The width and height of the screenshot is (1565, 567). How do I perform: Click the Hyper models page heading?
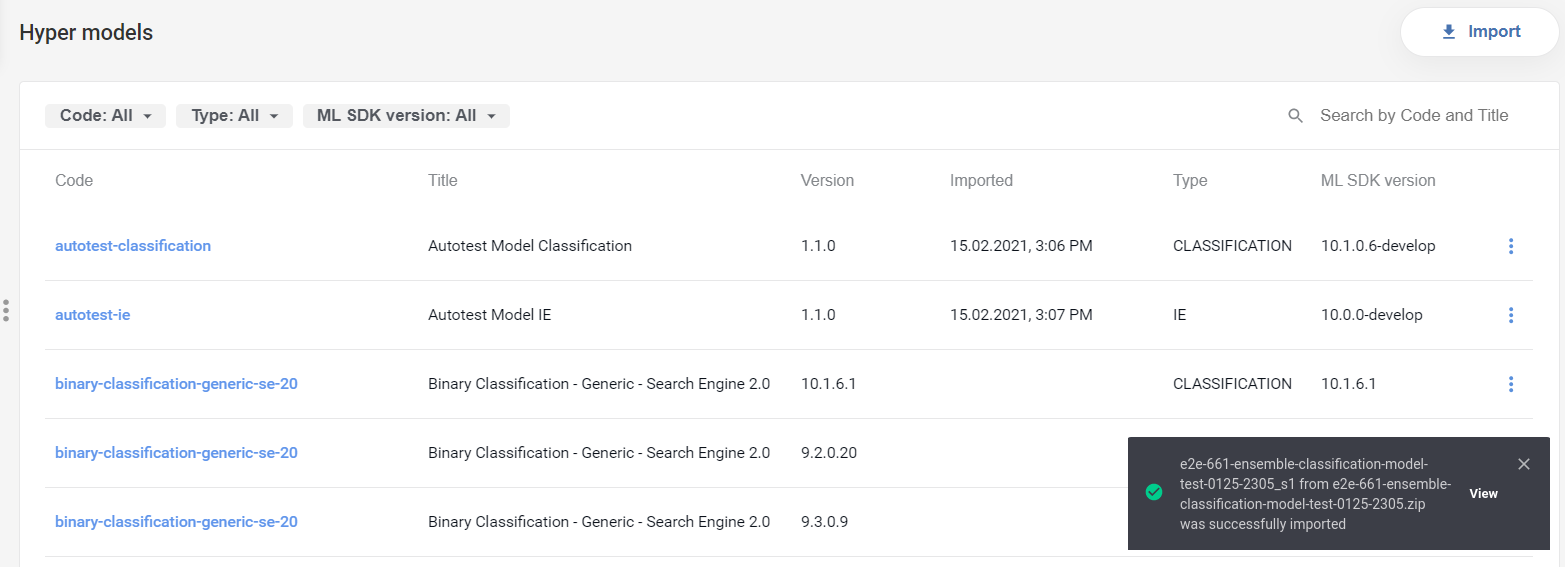click(86, 32)
